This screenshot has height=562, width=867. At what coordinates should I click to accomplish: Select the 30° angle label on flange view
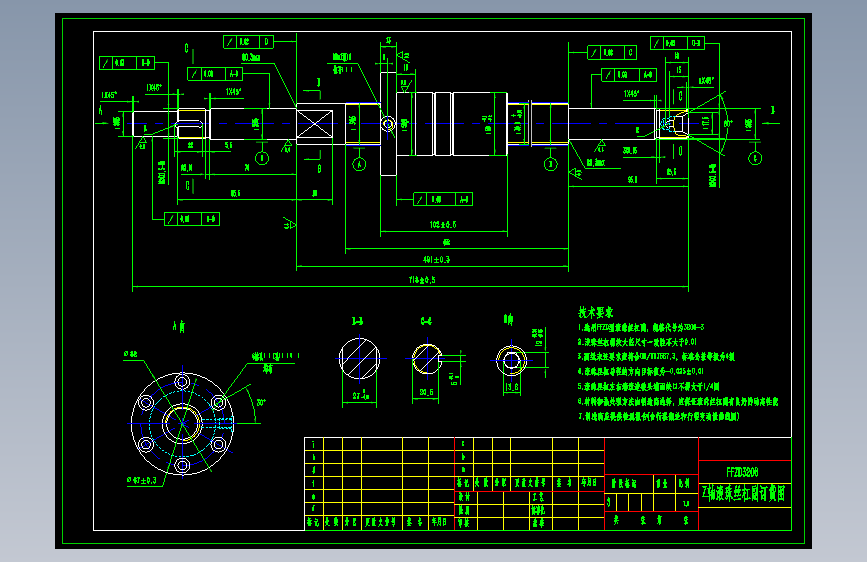260,402
